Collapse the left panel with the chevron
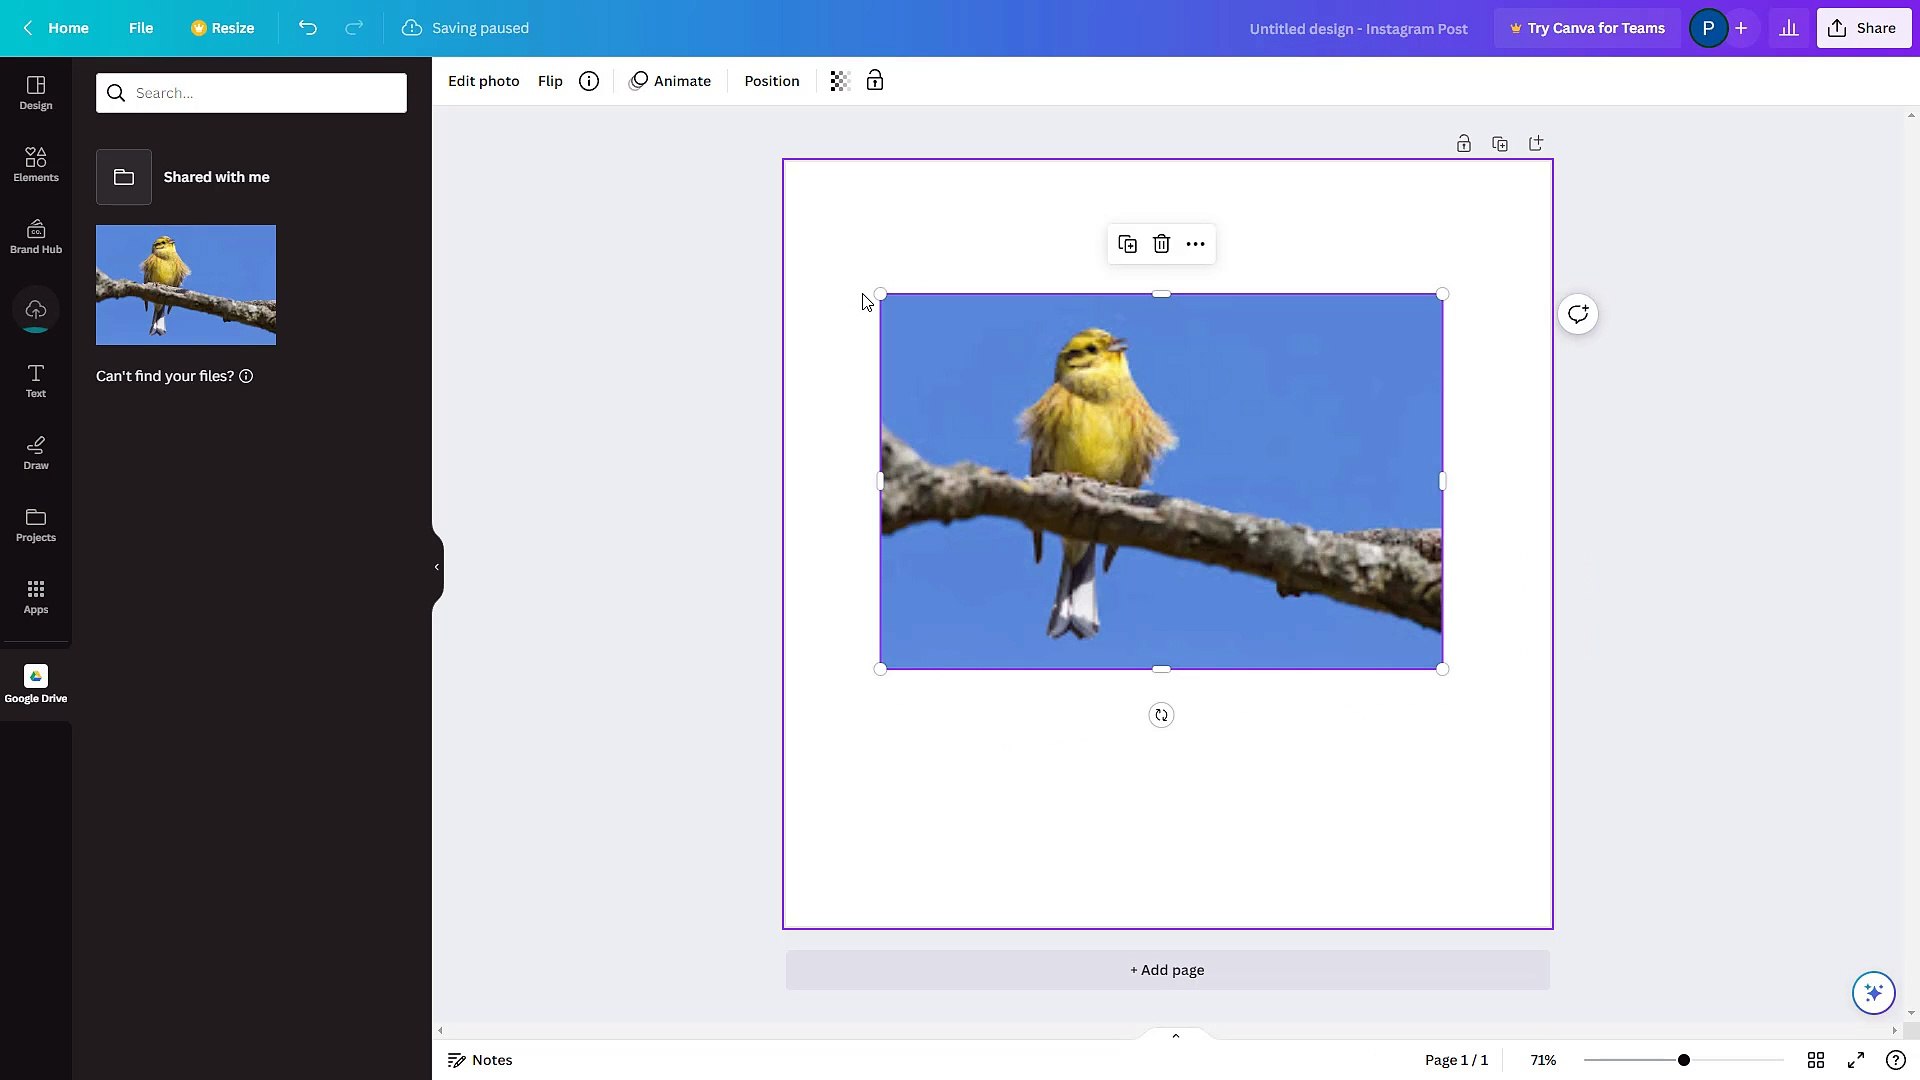 click(x=435, y=567)
